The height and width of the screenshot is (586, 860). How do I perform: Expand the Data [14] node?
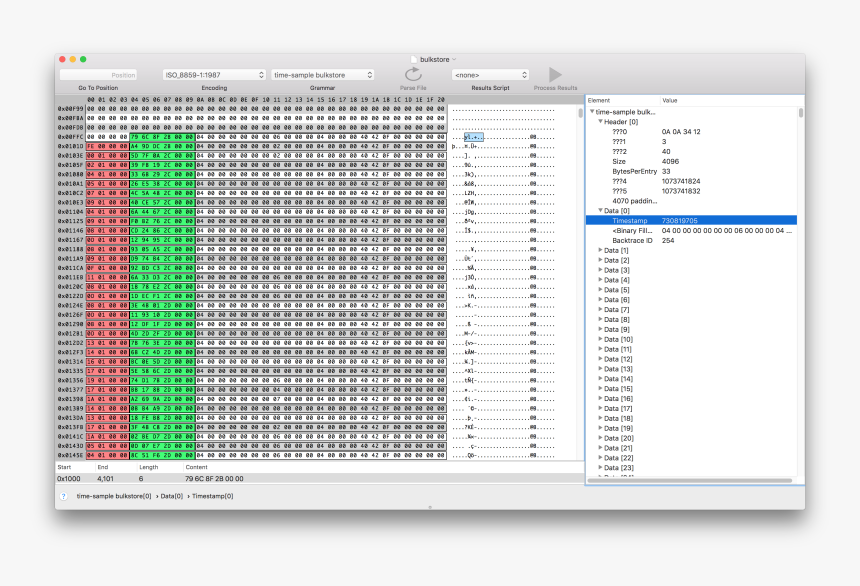[601, 379]
